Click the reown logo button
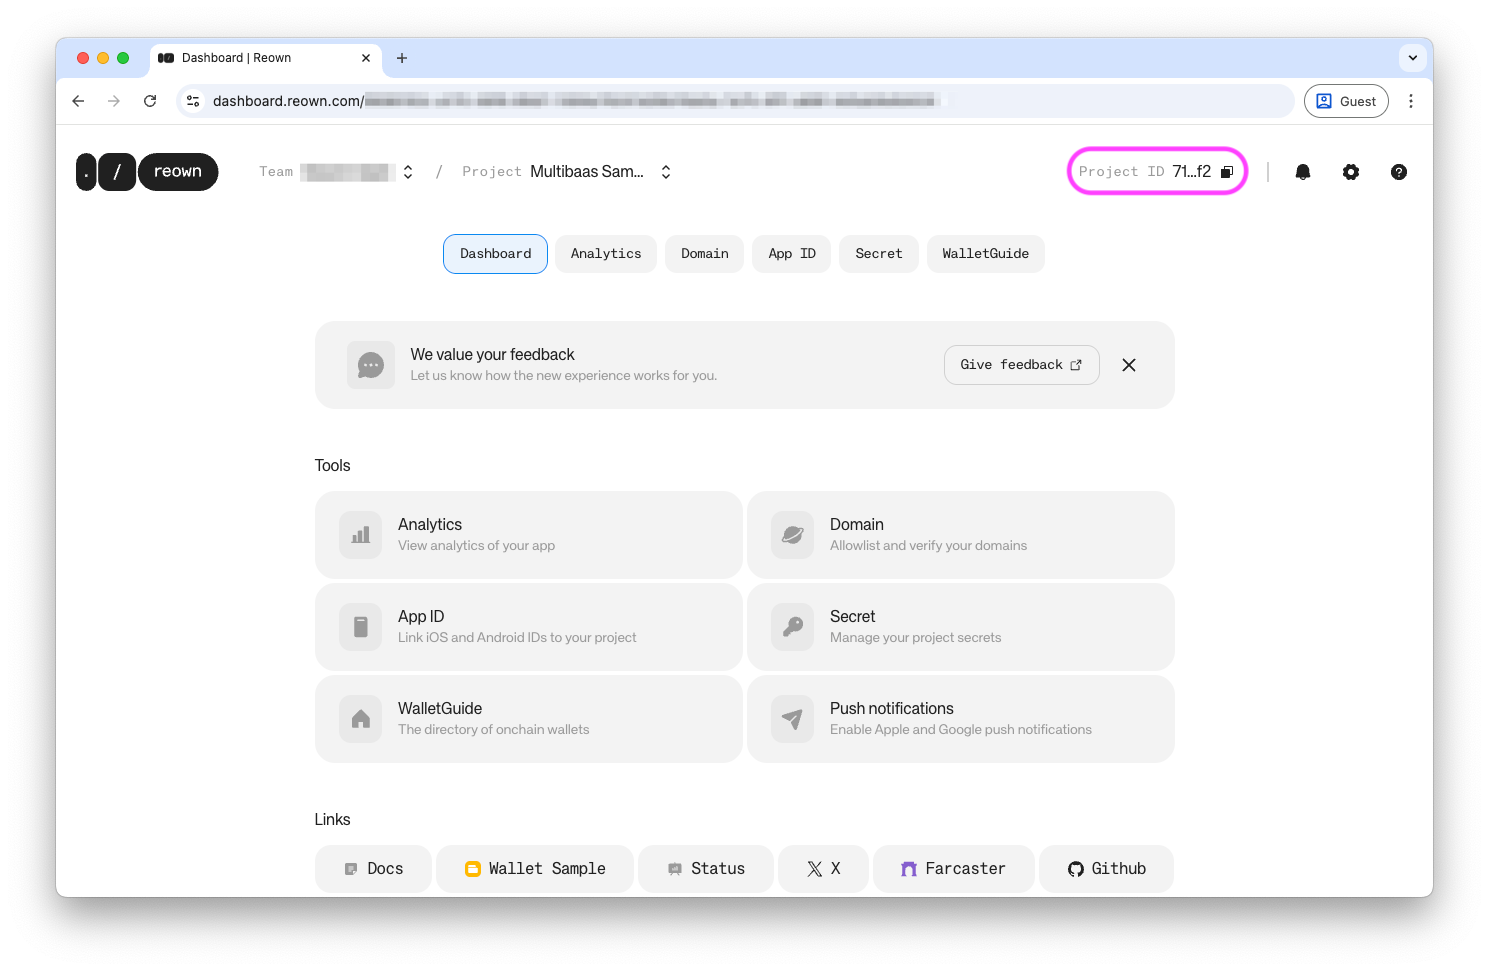 point(178,171)
